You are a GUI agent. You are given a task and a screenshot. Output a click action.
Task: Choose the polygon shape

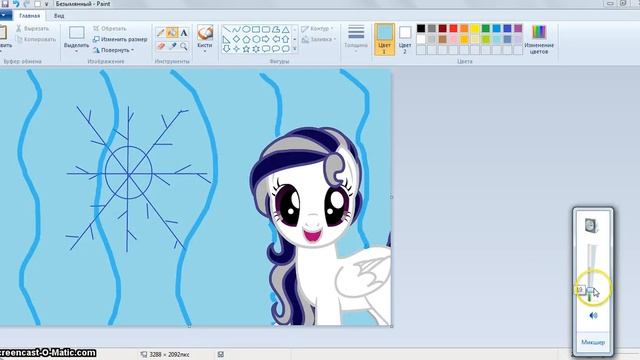276,29
